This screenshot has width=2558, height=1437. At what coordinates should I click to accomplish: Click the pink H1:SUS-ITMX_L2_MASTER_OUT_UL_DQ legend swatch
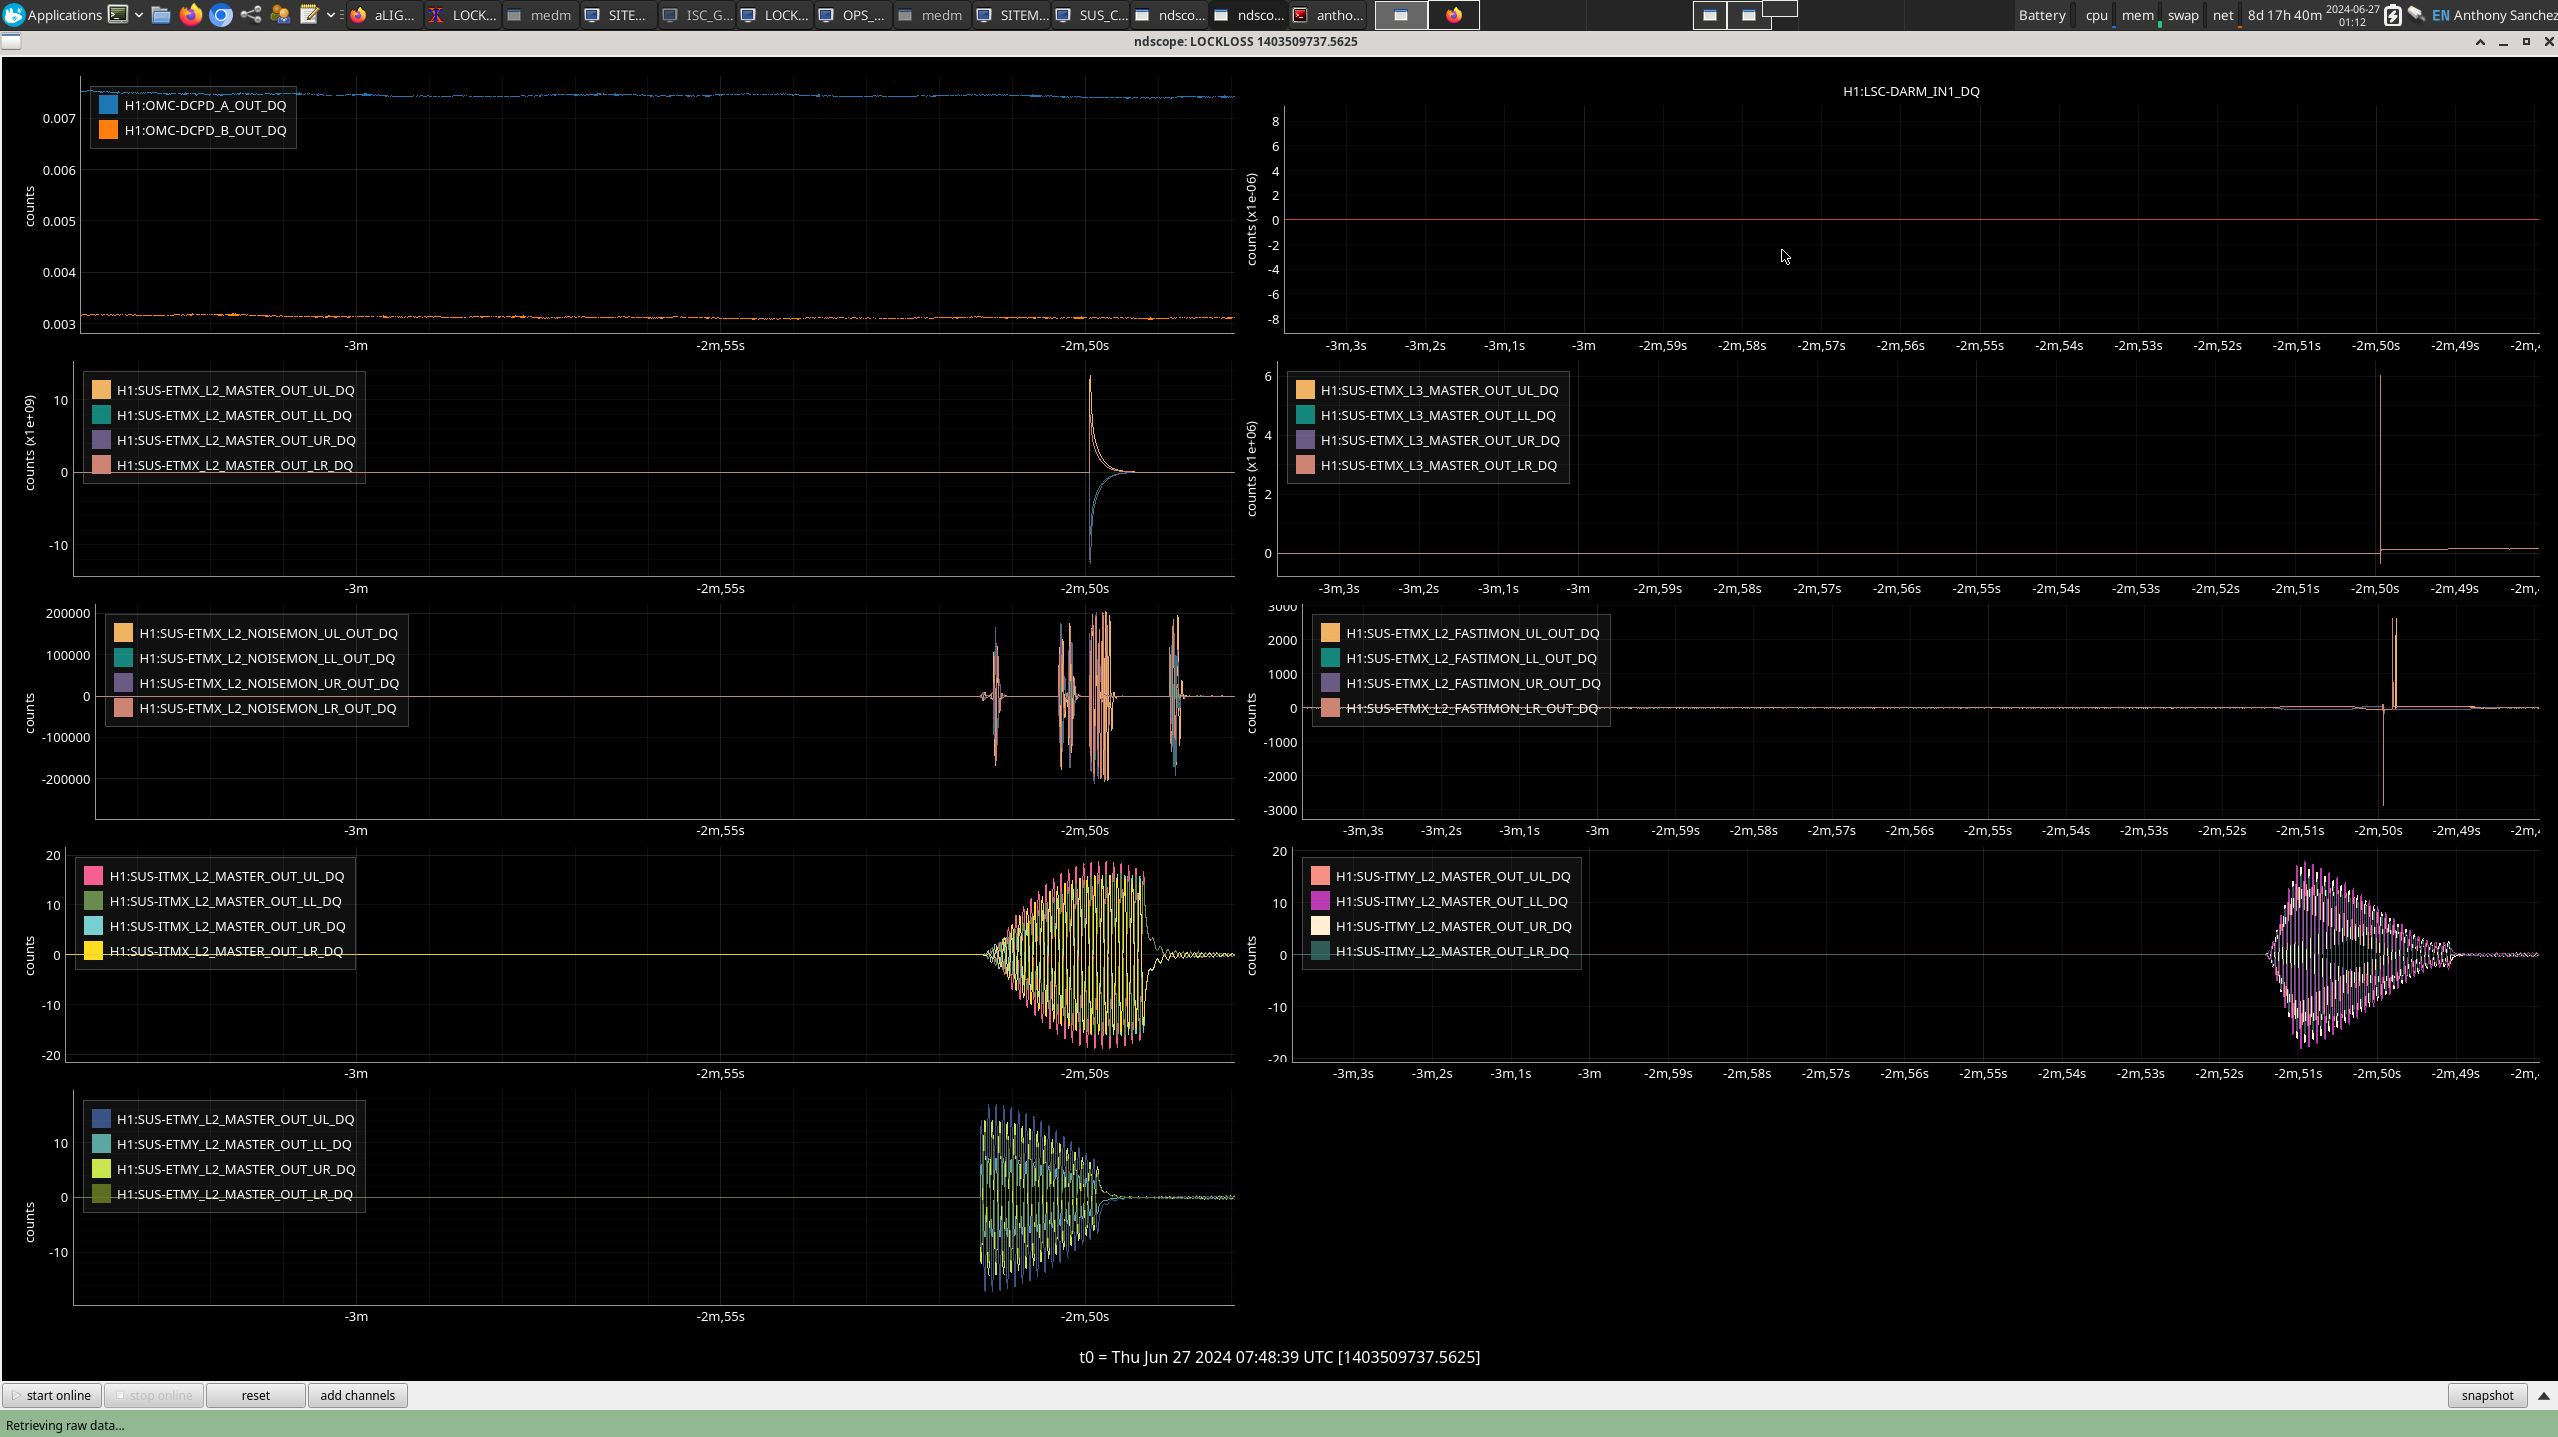(93, 876)
